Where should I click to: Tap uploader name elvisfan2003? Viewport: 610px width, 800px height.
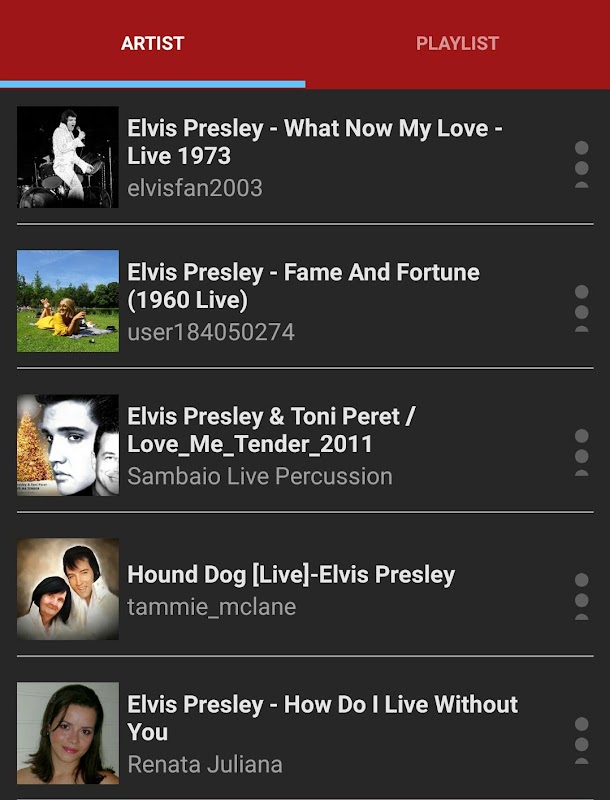[195, 188]
